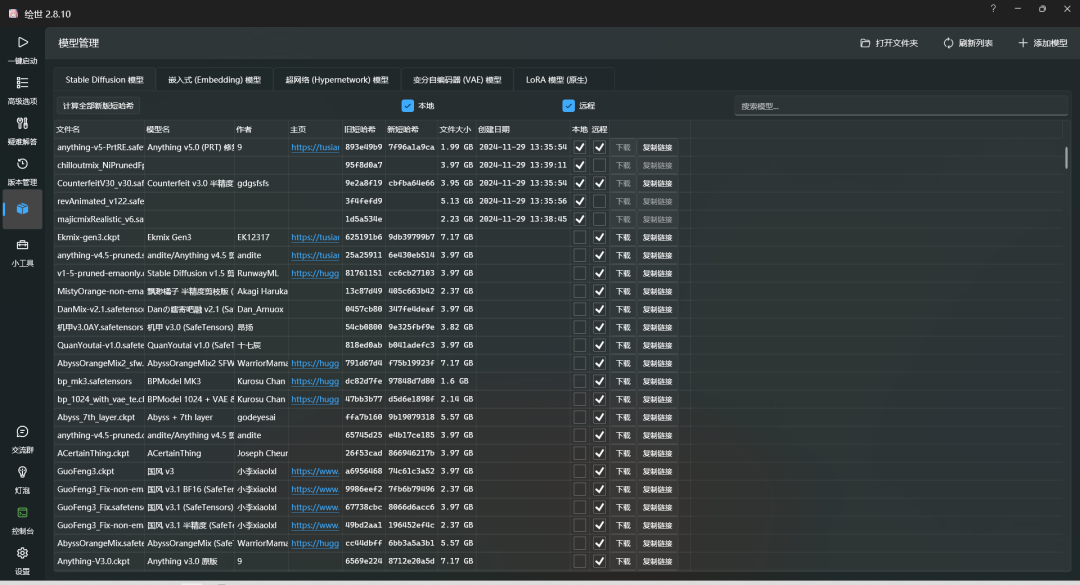1080x585 pixels.
Task: Toggle remote checkbox for chilloutmix_NiPruned row
Action: (599, 165)
